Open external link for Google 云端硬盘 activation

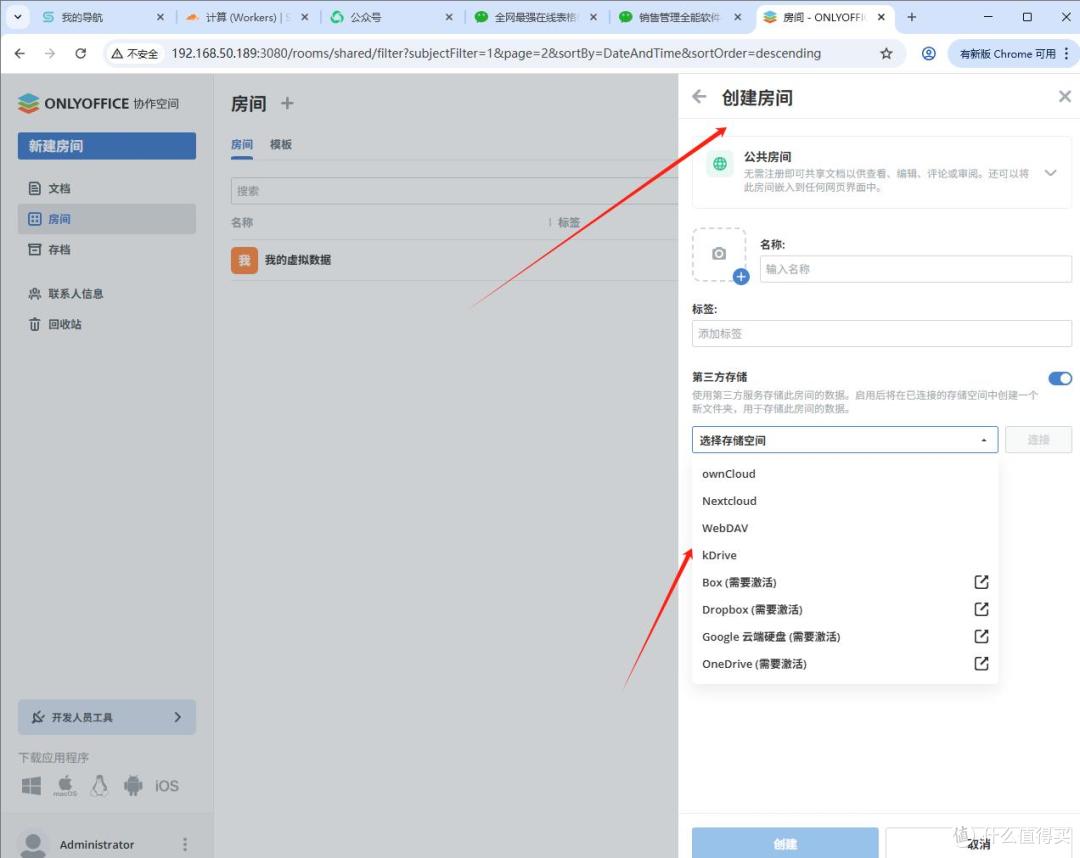(x=981, y=636)
